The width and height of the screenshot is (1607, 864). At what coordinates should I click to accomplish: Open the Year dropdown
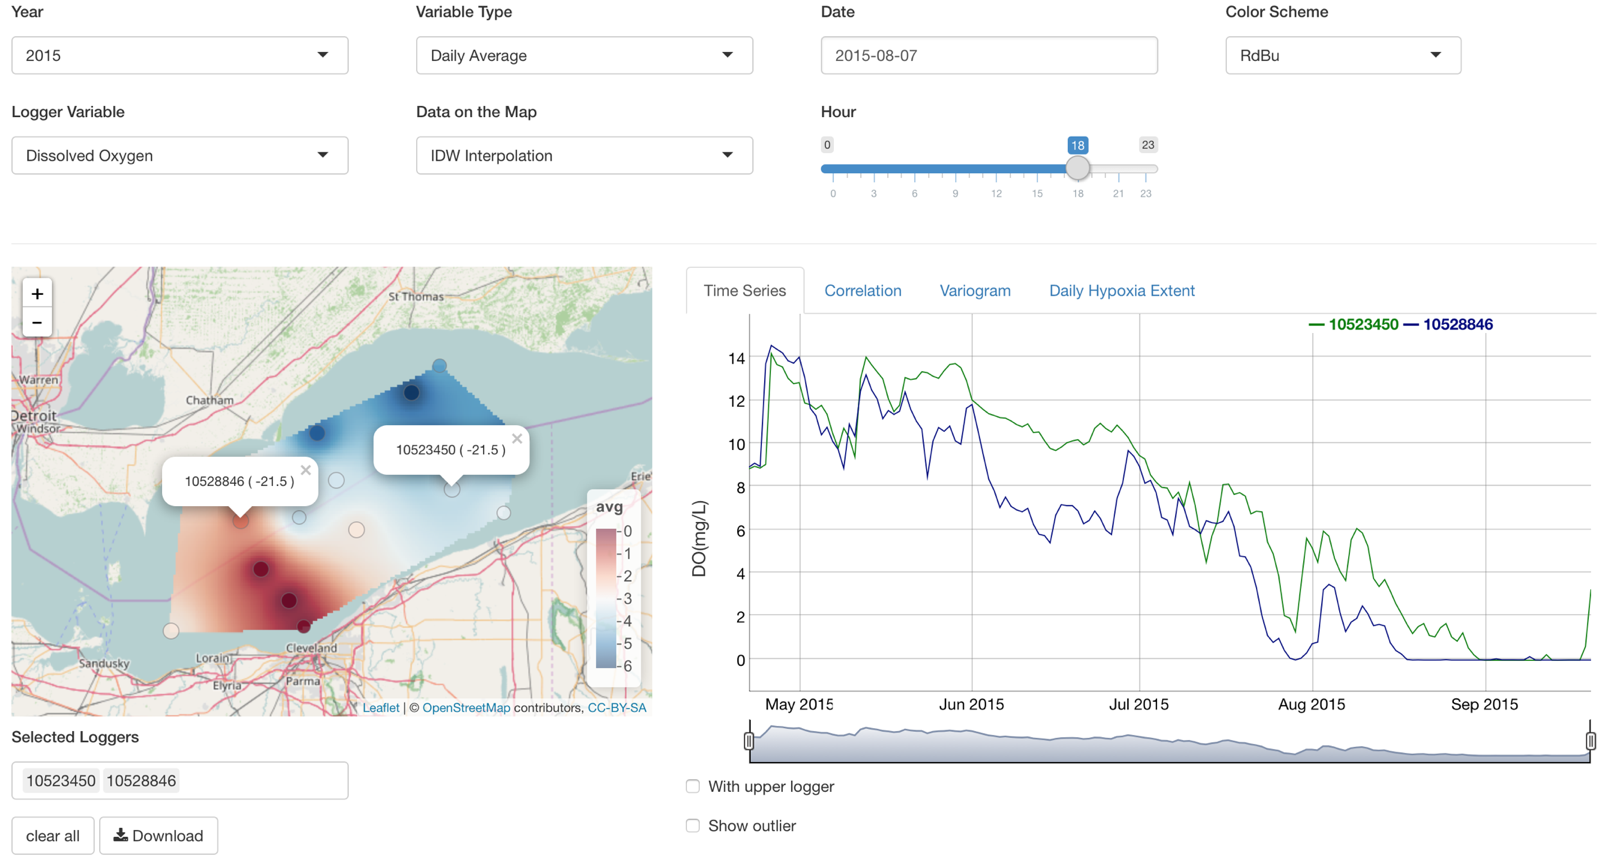(x=180, y=56)
